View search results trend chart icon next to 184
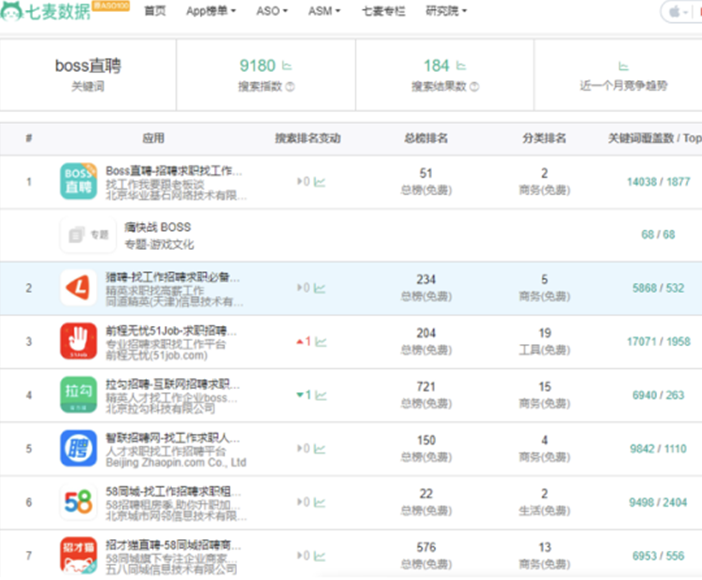The image size is (702, 580). click(x=461, y=66)
